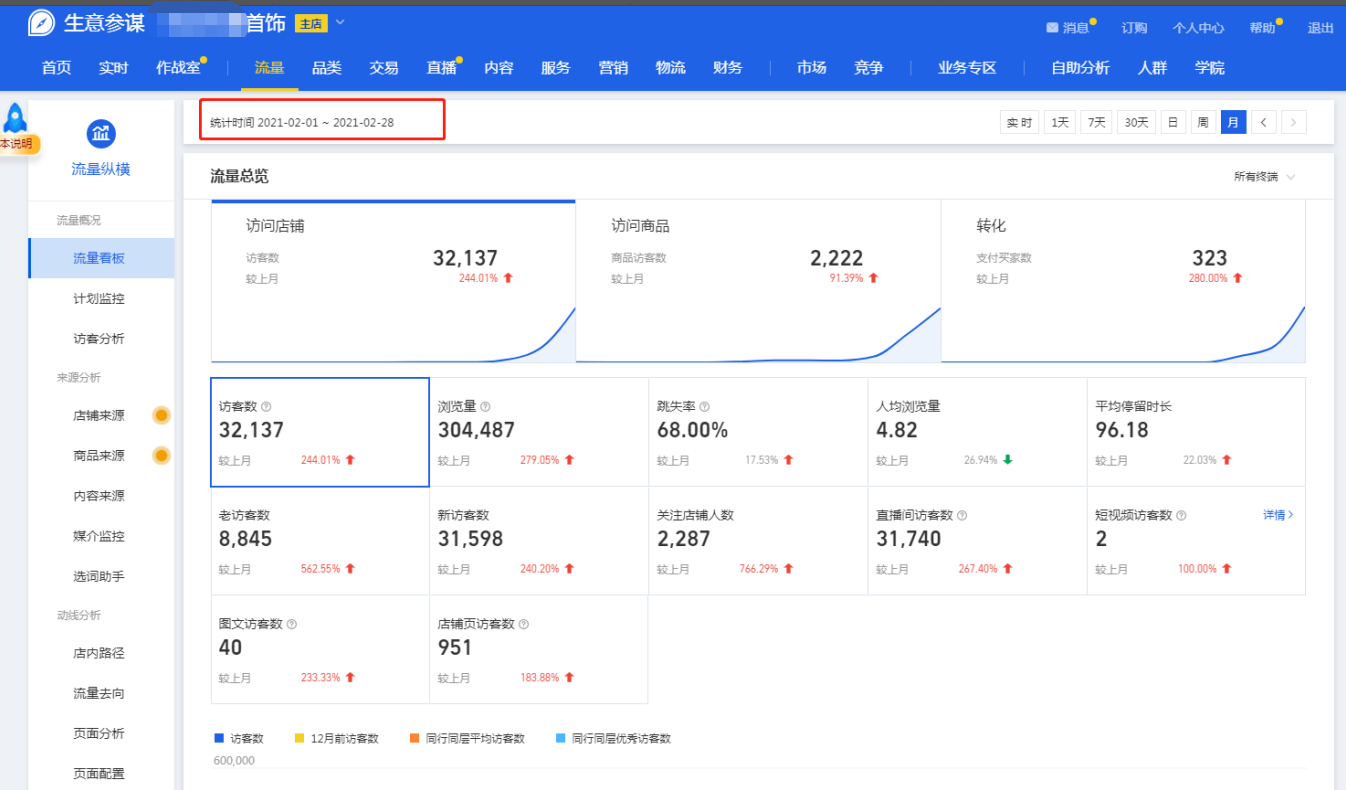Click the 生意参谋 compass logo icon
Image resolution: width=1346 pixels, height=790 pixels.
pyautogui.click(x=41, y=23)
